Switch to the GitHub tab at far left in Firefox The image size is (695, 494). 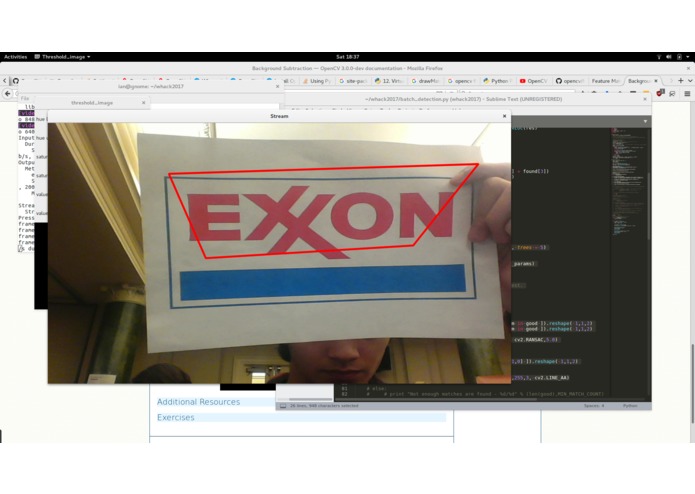[x=16, y=81]
